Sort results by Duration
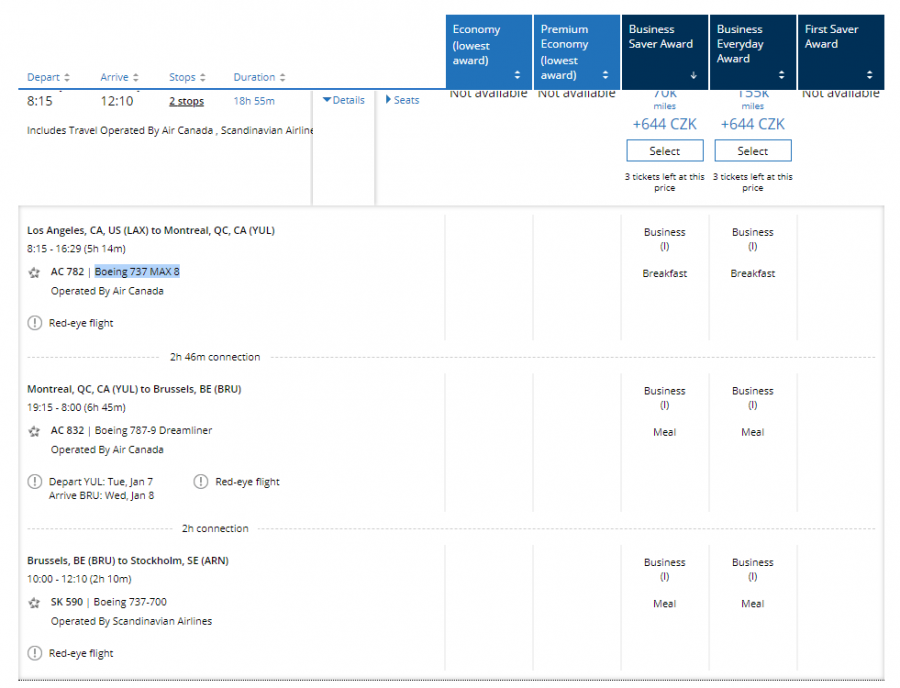 pos(259,77)
